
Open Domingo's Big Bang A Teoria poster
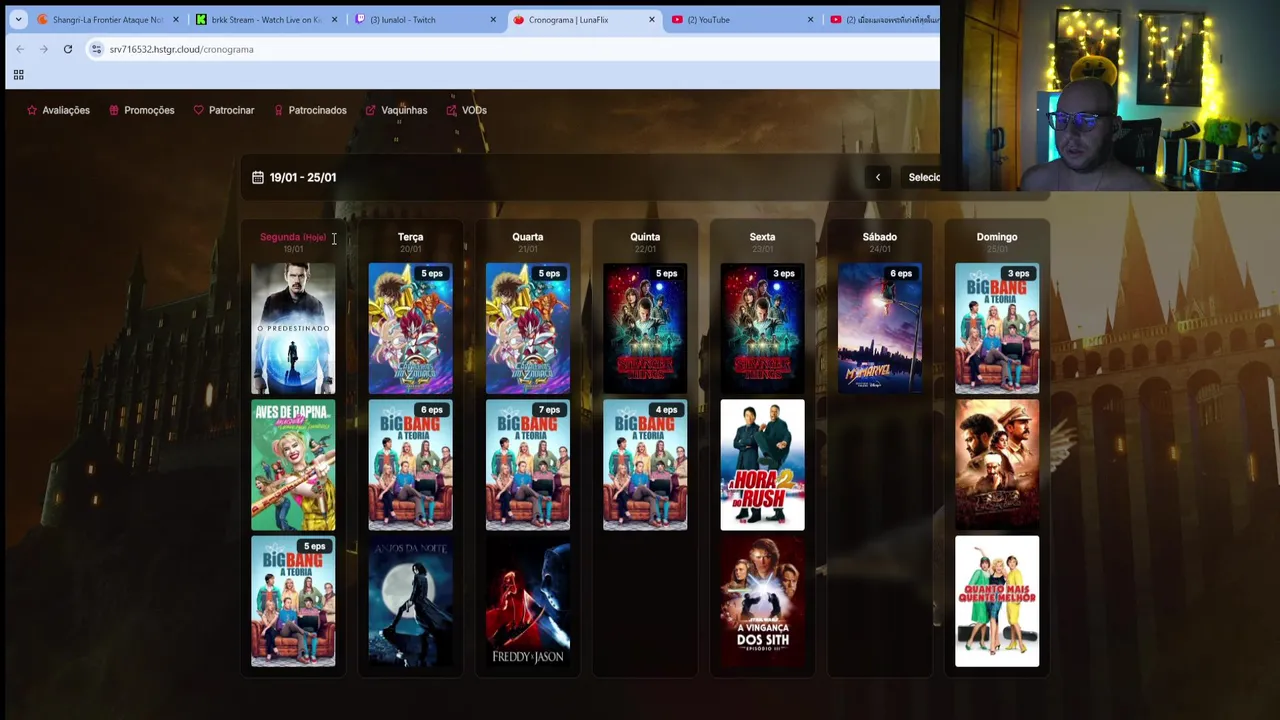pos(997,328)
